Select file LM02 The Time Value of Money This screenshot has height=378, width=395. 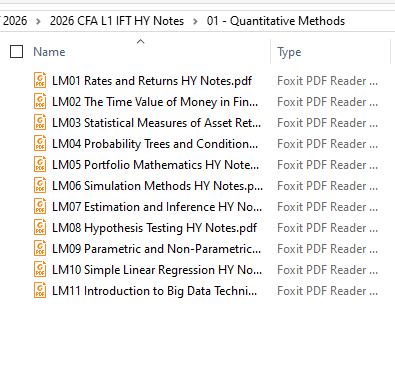pyautogui.click(x=155, y=102)
